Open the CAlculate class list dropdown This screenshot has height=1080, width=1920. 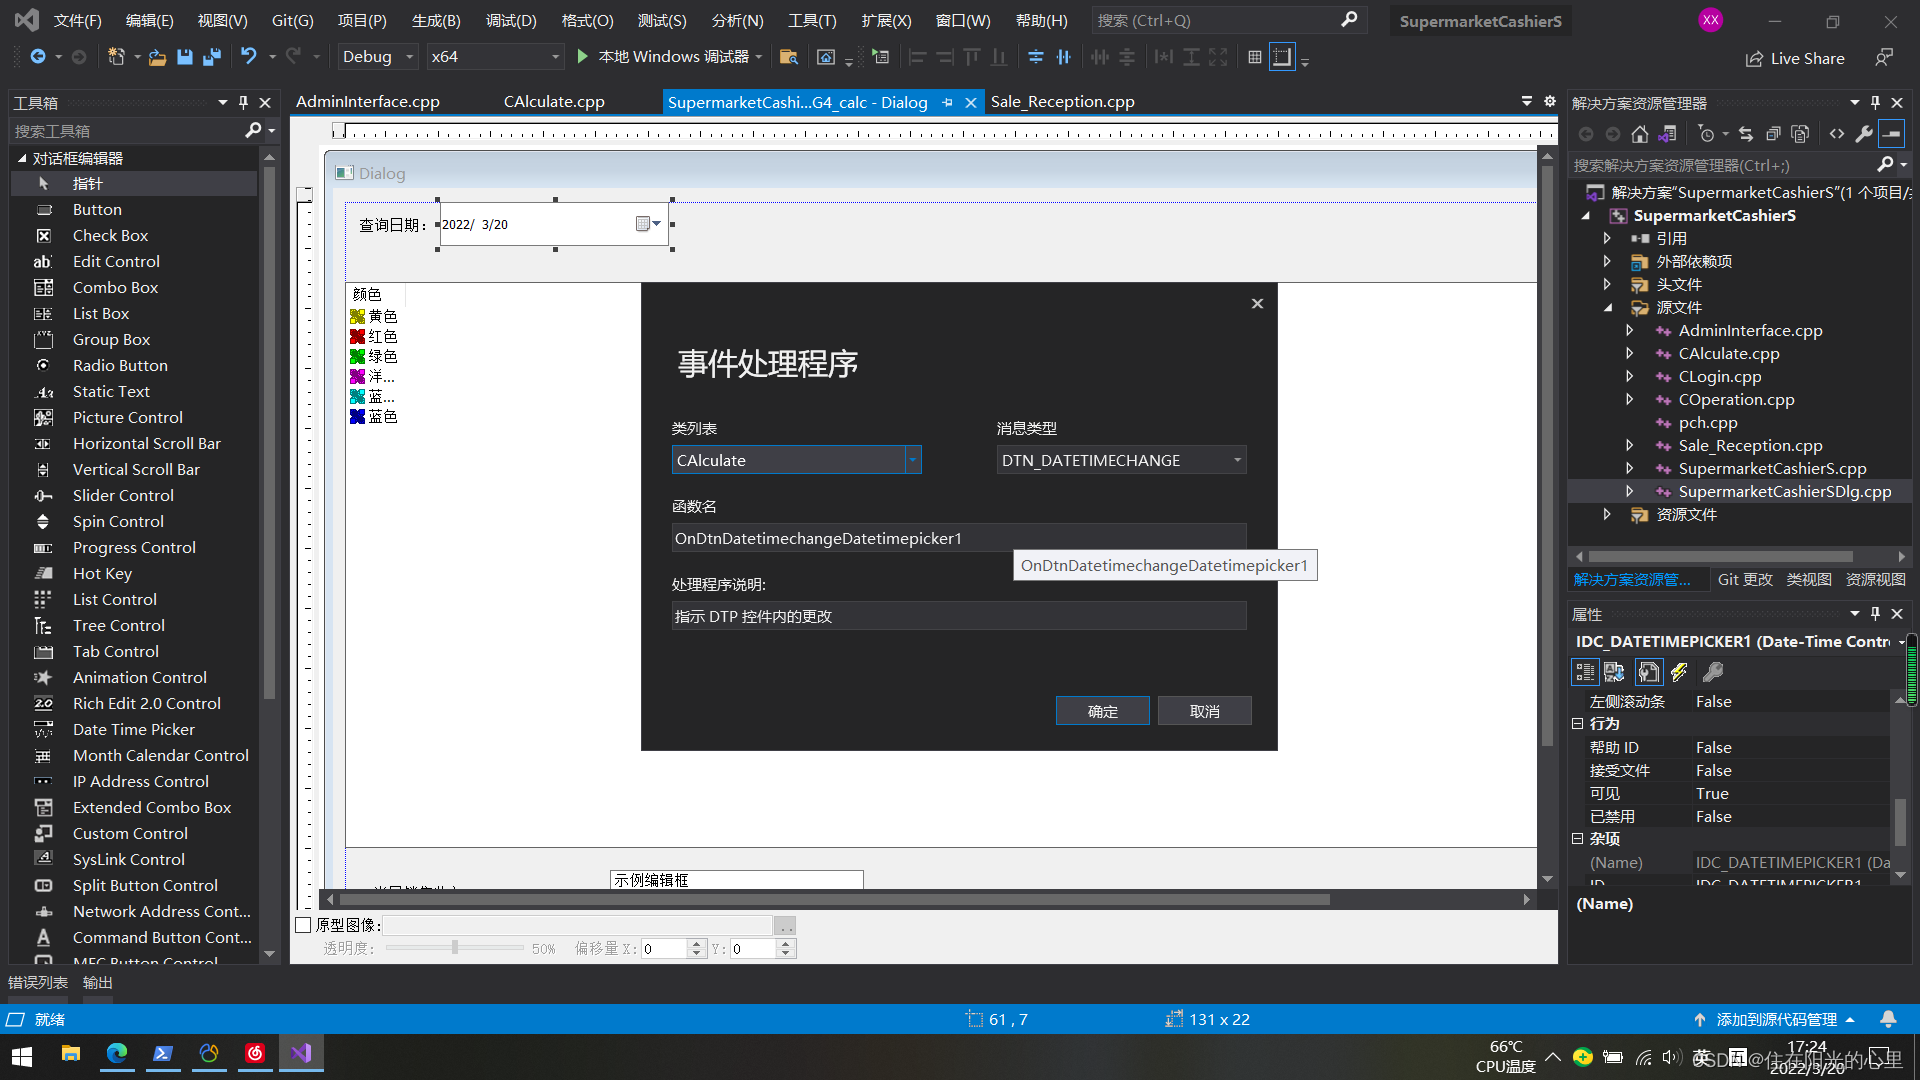tap(912, 460)
